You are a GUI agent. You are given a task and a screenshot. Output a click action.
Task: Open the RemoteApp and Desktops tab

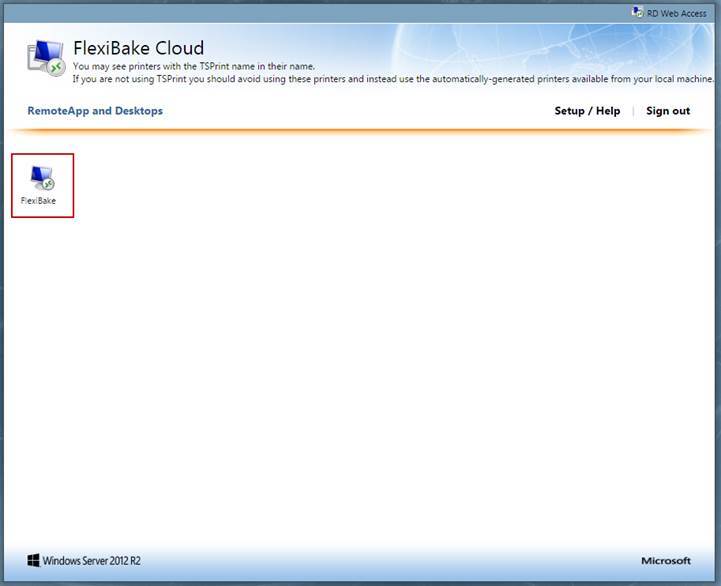[95, 111]
